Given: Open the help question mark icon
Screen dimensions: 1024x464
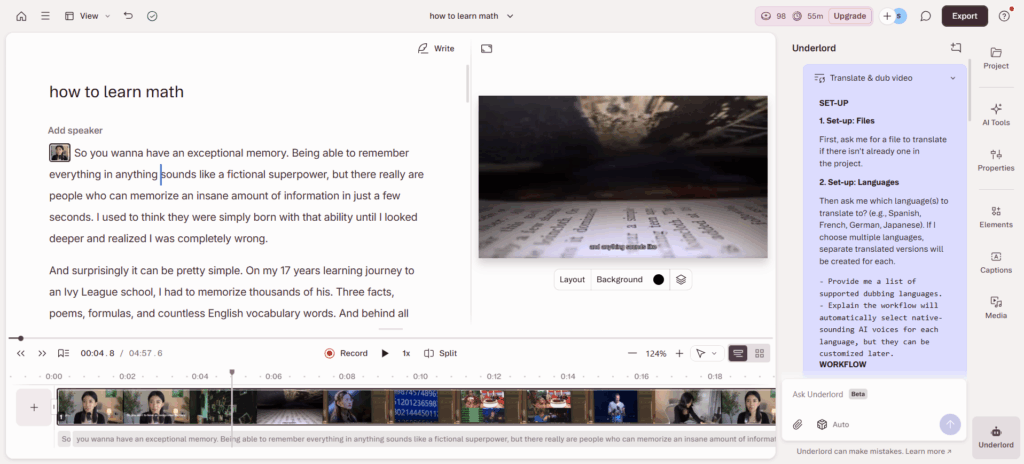Looking at the screenshot, I should click(x=1004, y=16).
